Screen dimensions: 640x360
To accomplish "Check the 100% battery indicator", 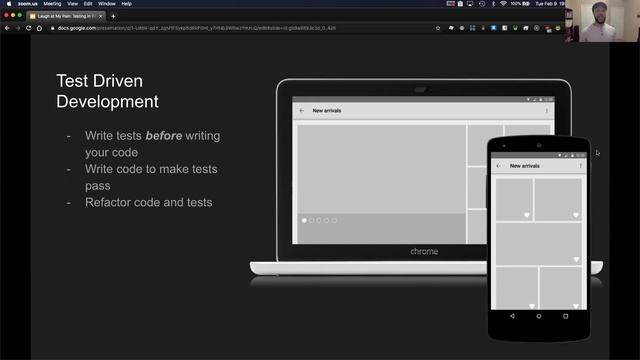I will tap(520, 4).
